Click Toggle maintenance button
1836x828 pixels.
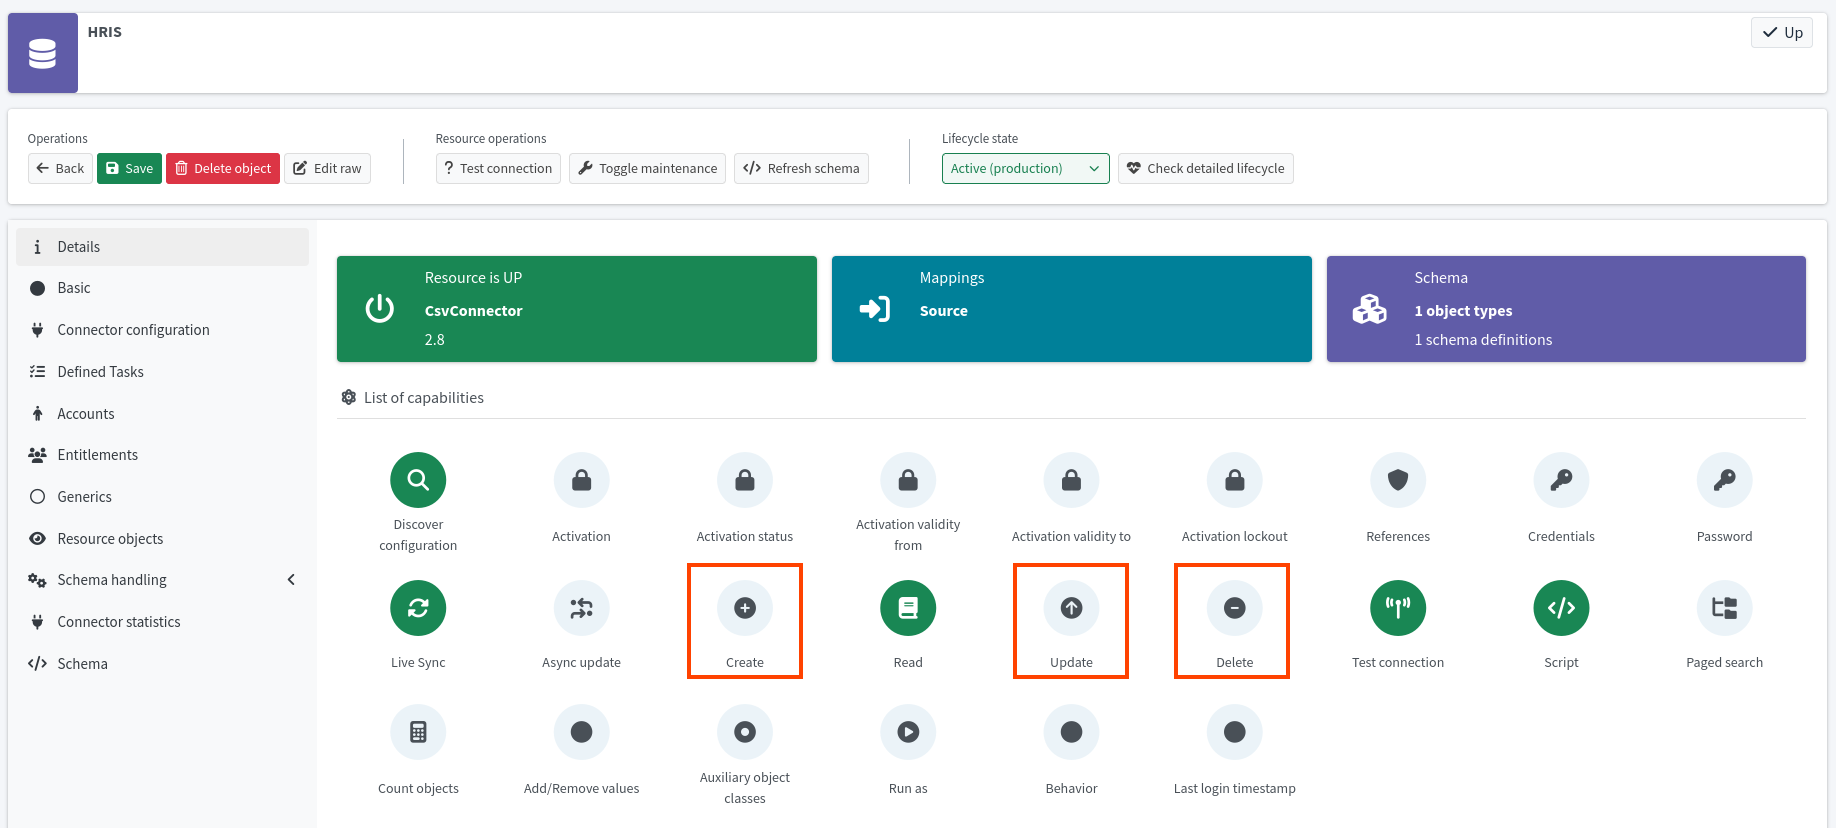[647, 168]
